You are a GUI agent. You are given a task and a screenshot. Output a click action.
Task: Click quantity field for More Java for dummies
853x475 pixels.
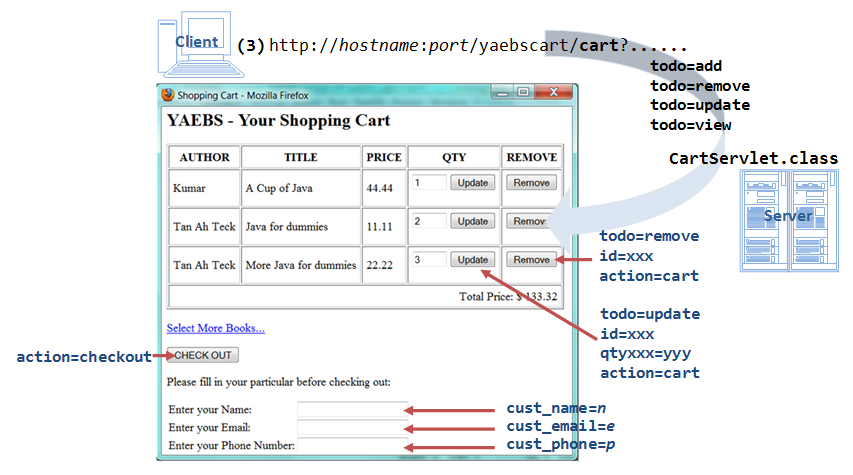pos(429,260)
